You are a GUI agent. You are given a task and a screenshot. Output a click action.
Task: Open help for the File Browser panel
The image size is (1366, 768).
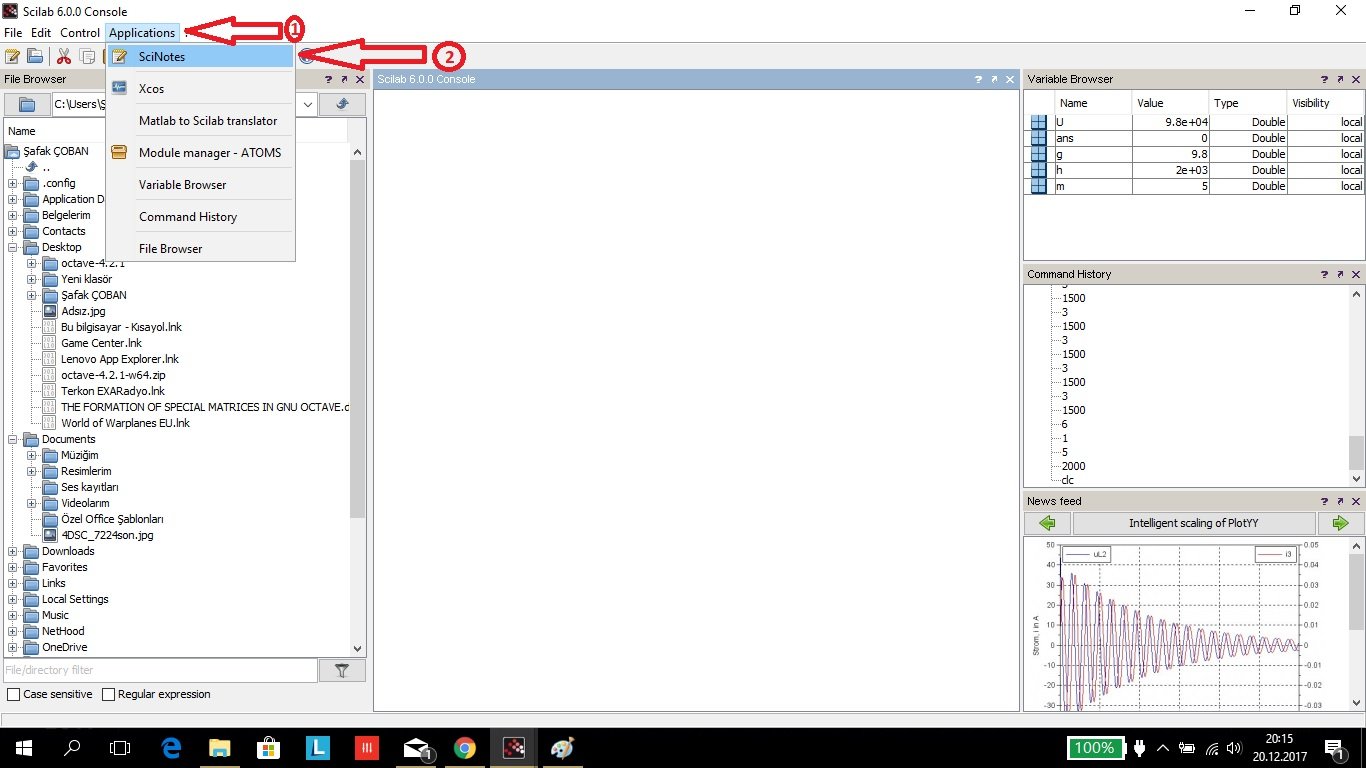[x=328, y=79]
